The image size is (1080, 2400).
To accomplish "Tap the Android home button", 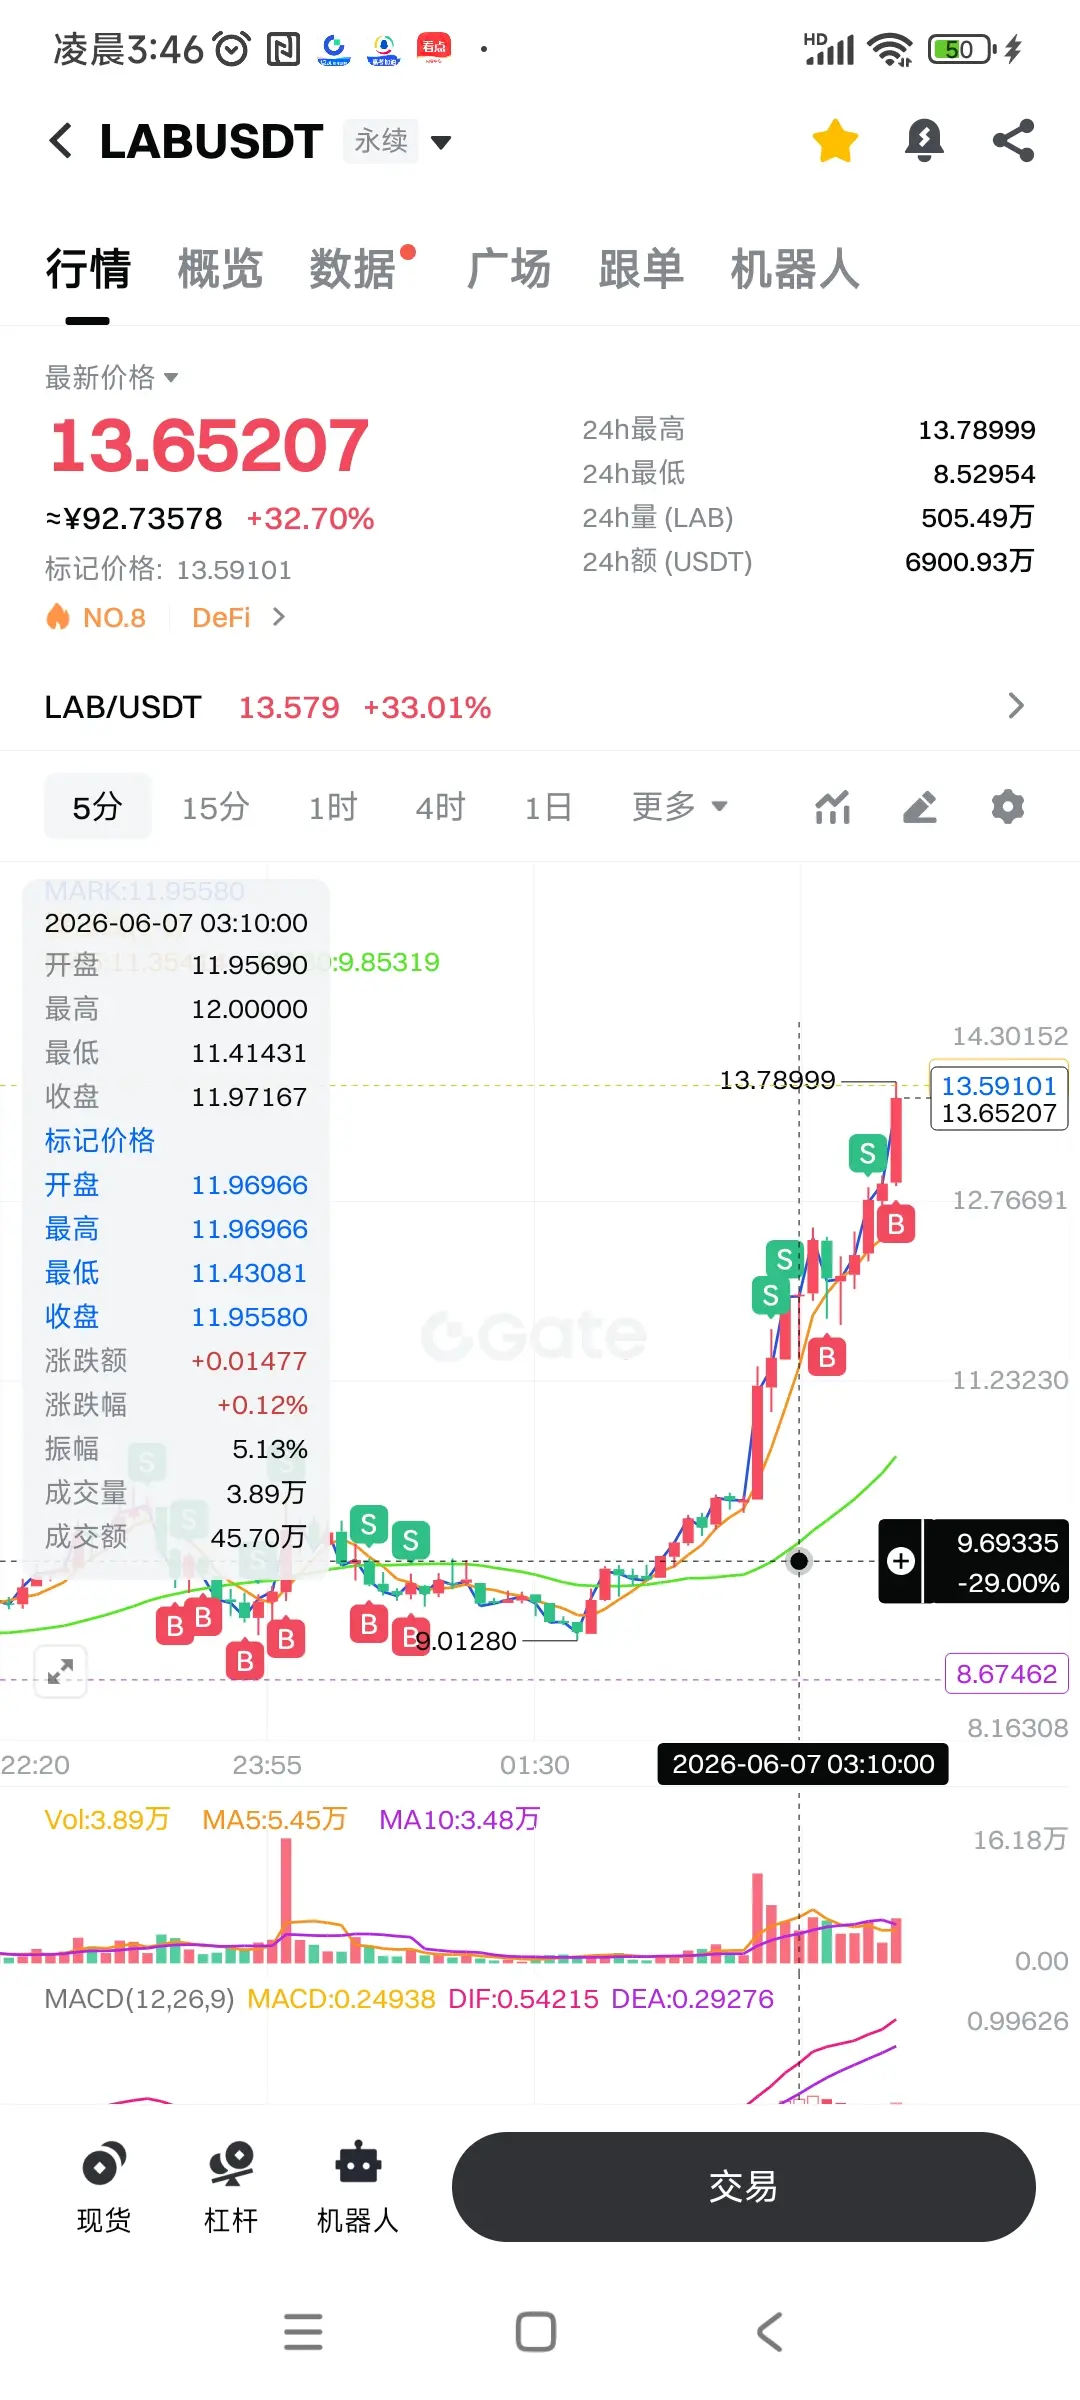I will click(536, 2332).
